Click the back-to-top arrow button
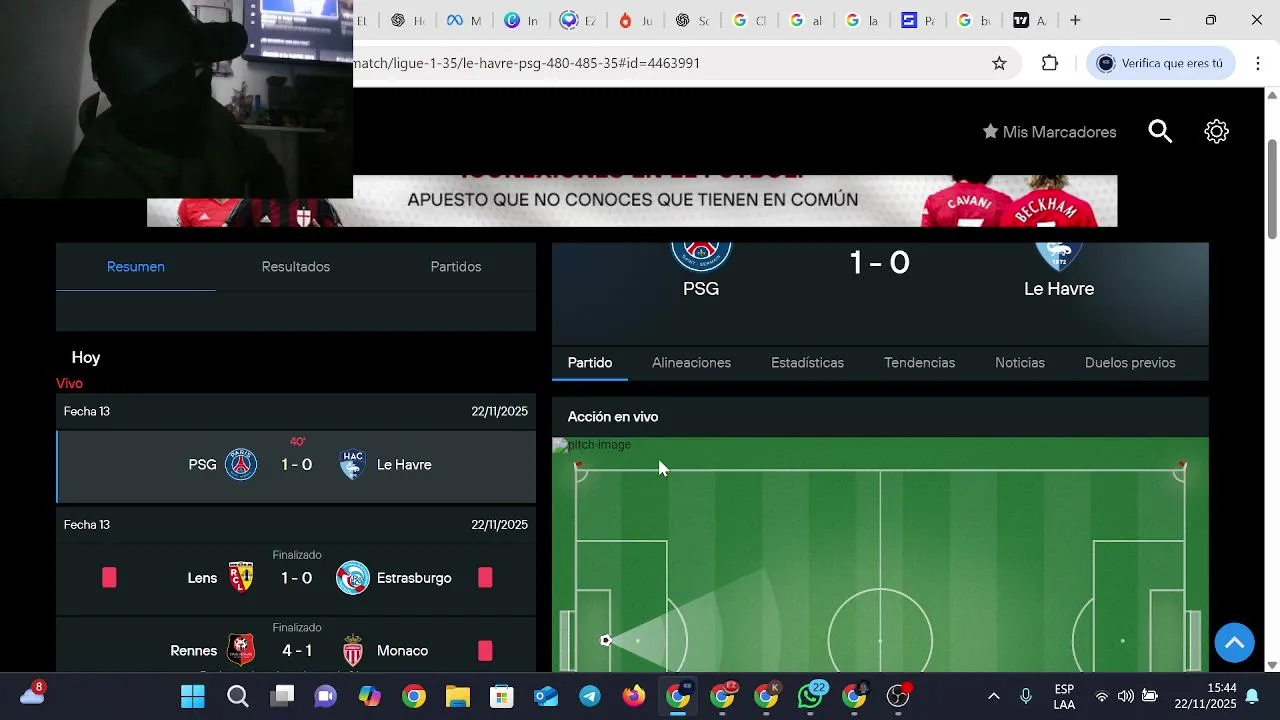Image resolution: width=1280 pixels, height=720 pixels. (x=1234, y=642)
